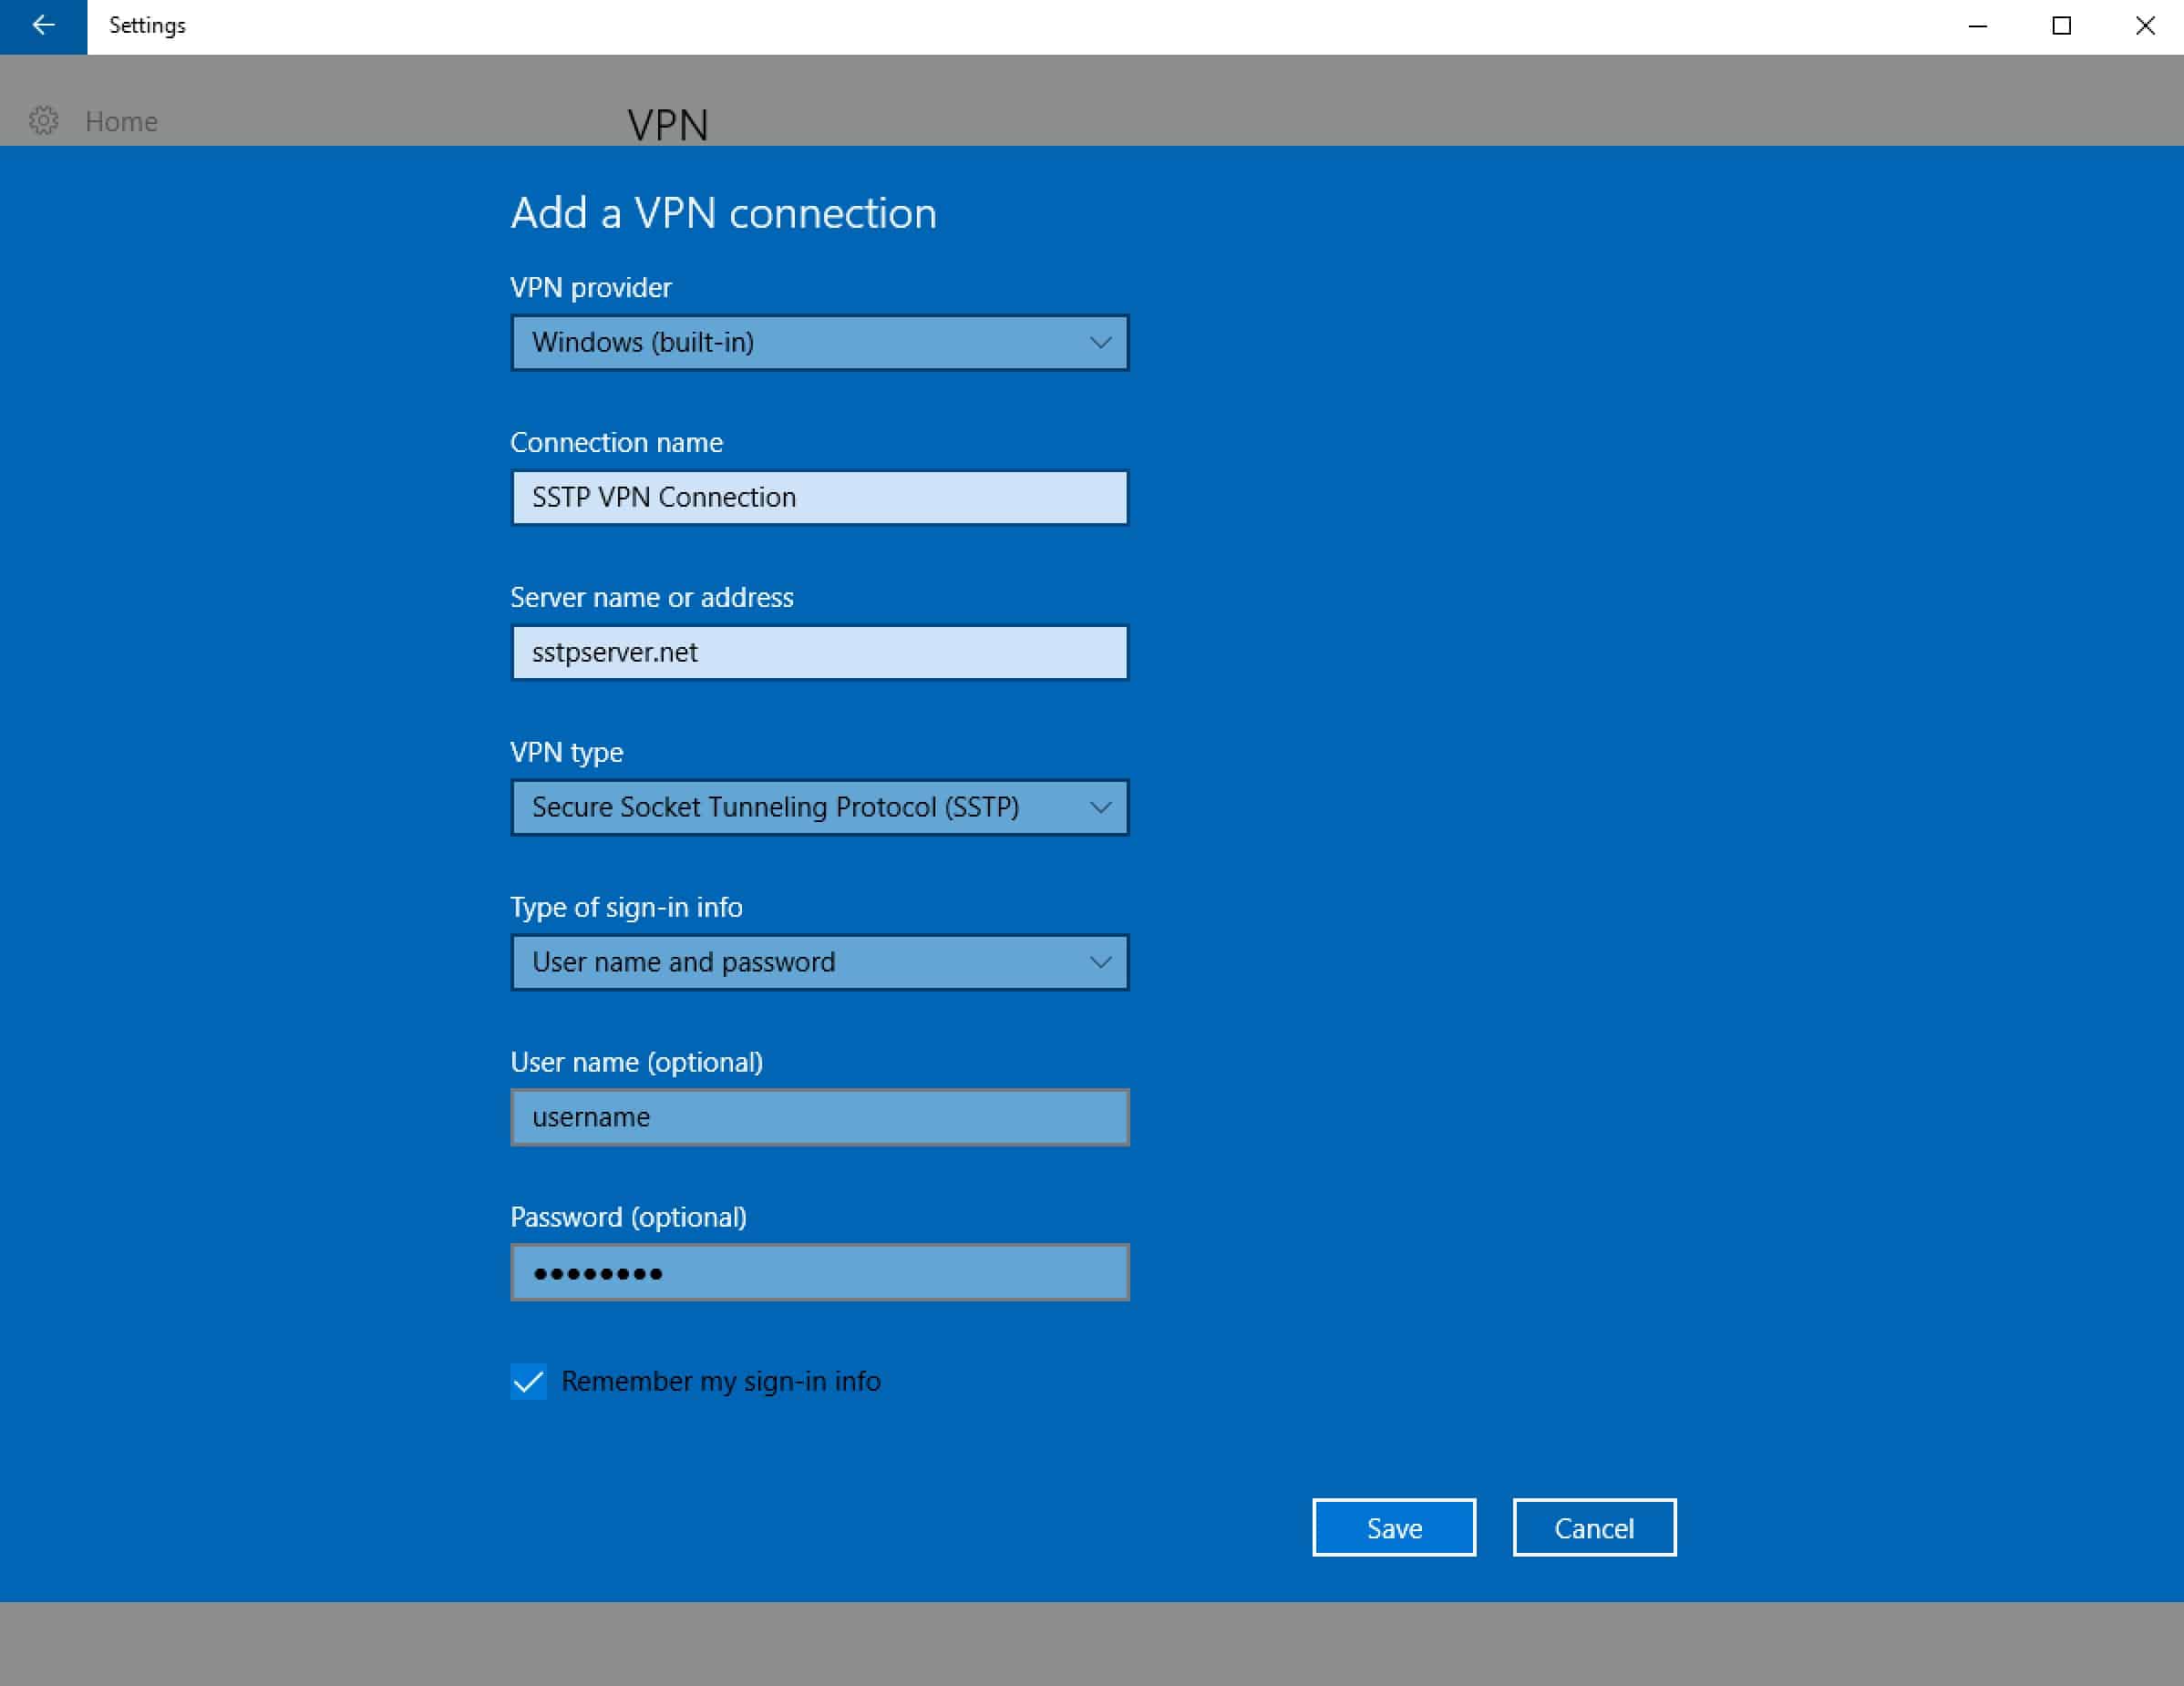Click the 'Add a VPN connection' heading

click(x=723, y=213)
